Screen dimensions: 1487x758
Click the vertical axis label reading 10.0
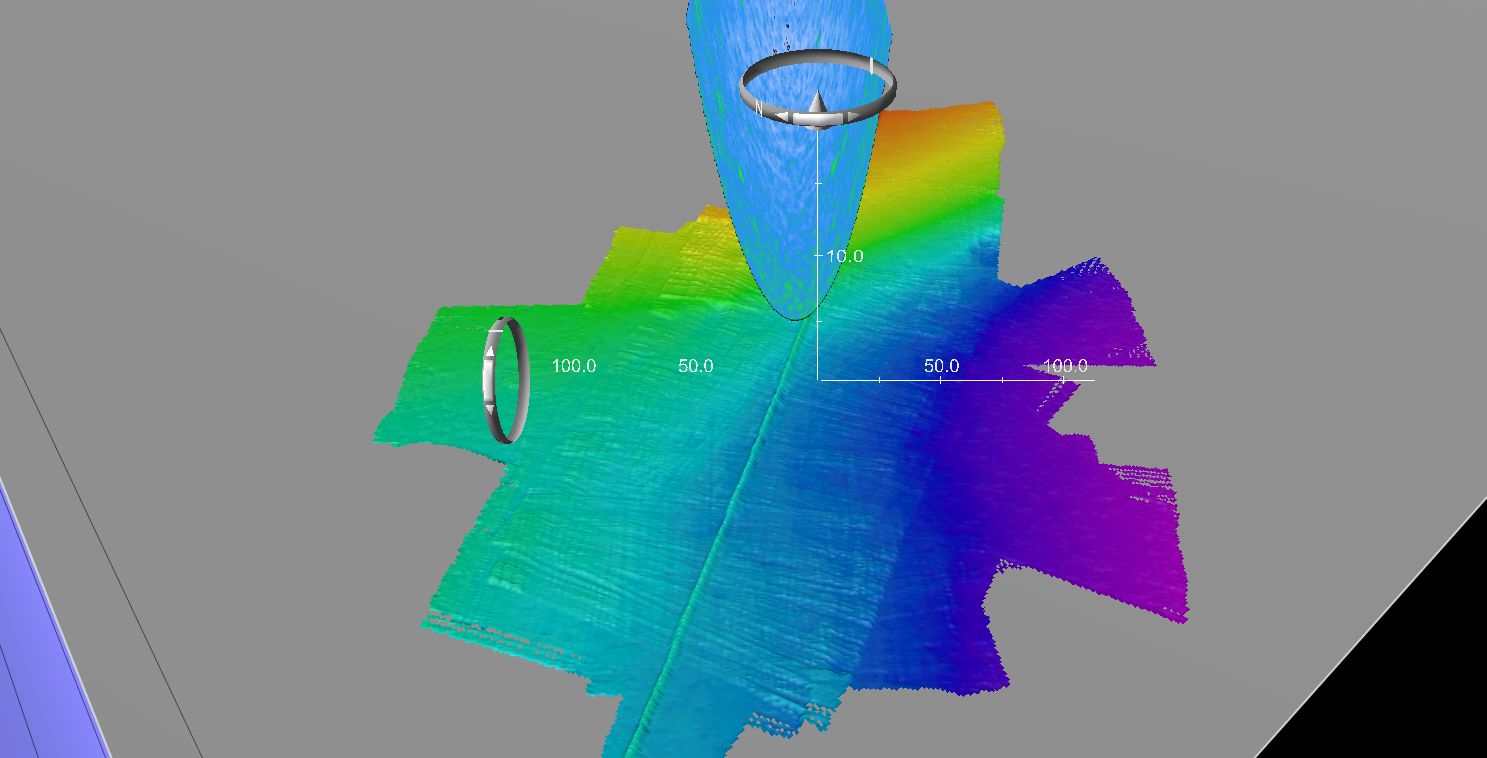[x=845, y=256]
